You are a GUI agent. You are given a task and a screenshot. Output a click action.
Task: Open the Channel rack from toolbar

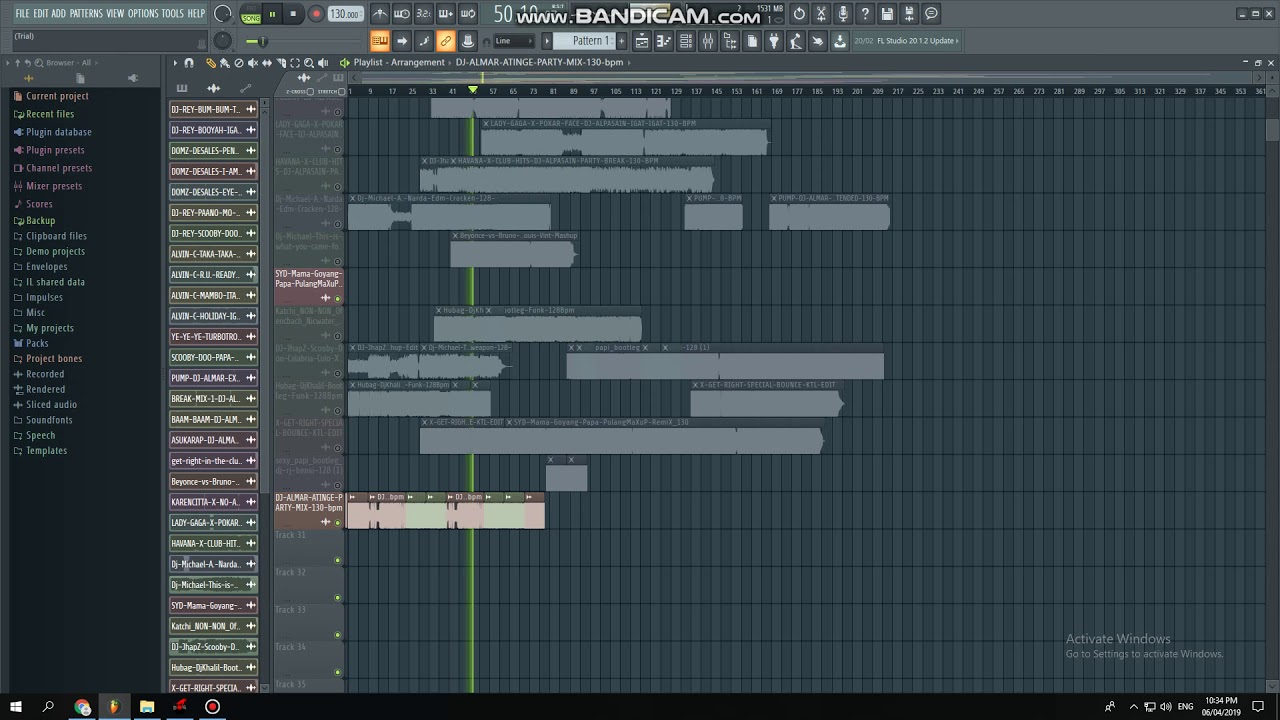686,41
